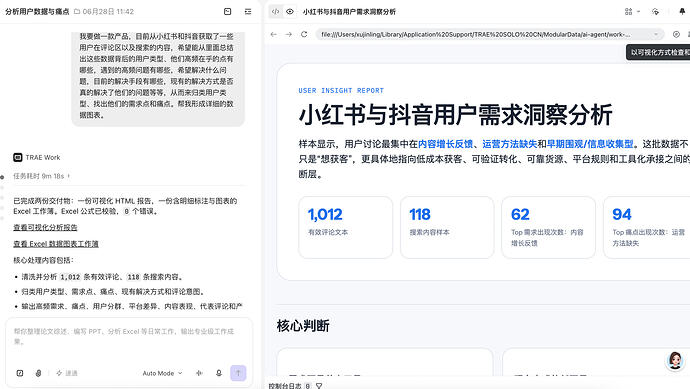Image resolution: width=690 pixels, height=389 pixels.
Task: Open the Auto Mode dropdown
Action: point(162,373)
